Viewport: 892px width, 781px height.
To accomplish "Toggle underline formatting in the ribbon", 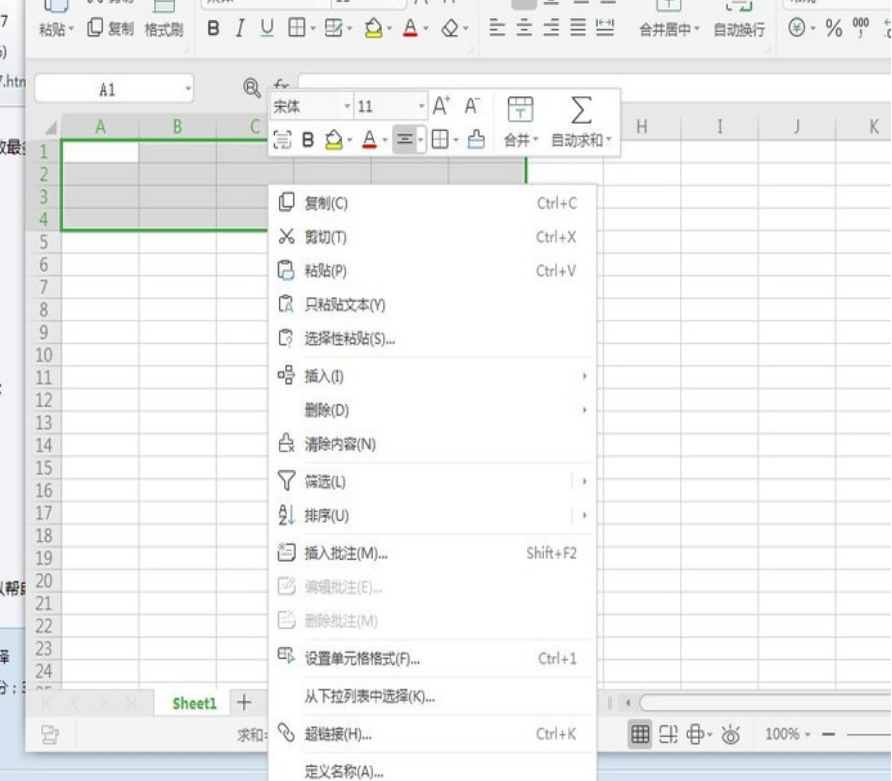I will (266, 29).
